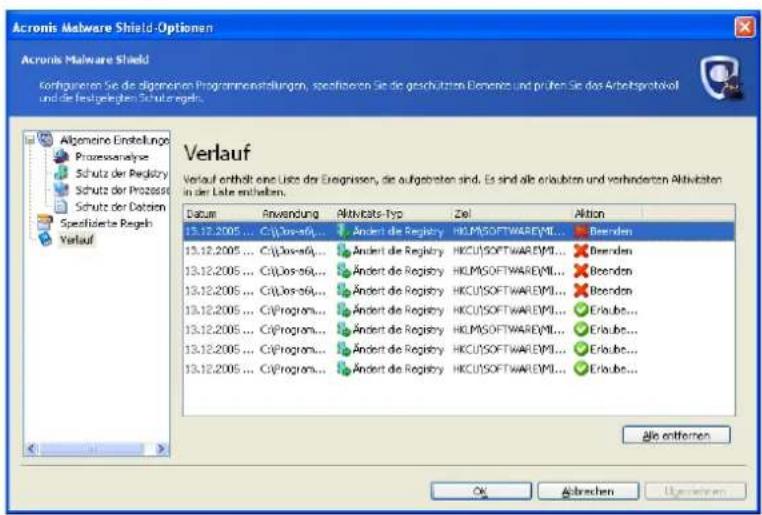Click the Schutz der Dateien document icon
The height and width of the screenshot is (515, 762).
pos(61,206)
